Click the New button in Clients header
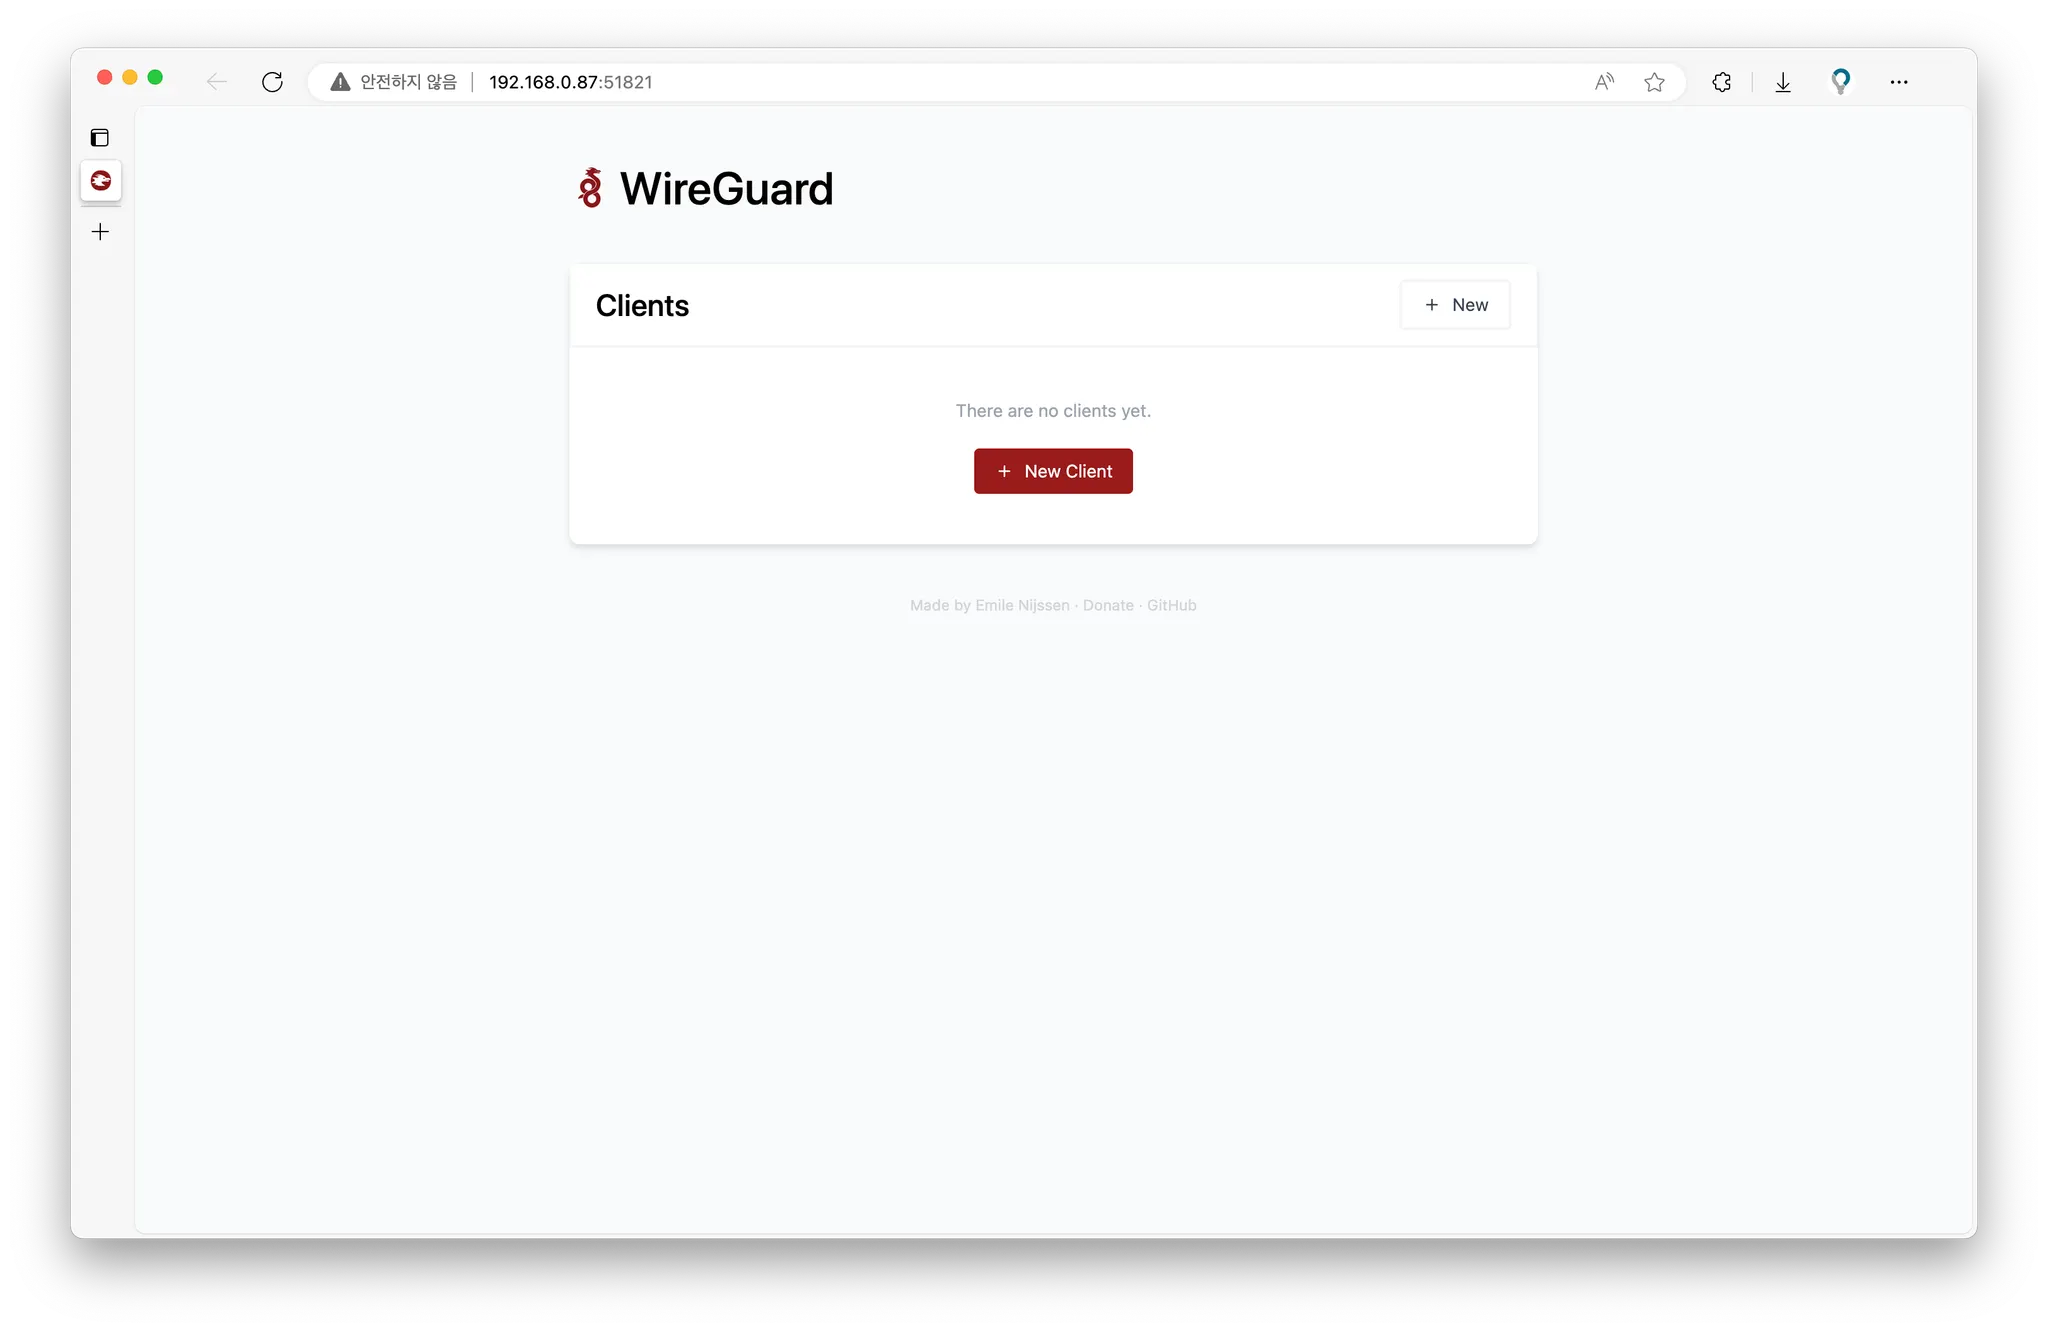The width and height of the screenshot is (2048, 1332). (x=1455, y=305)
